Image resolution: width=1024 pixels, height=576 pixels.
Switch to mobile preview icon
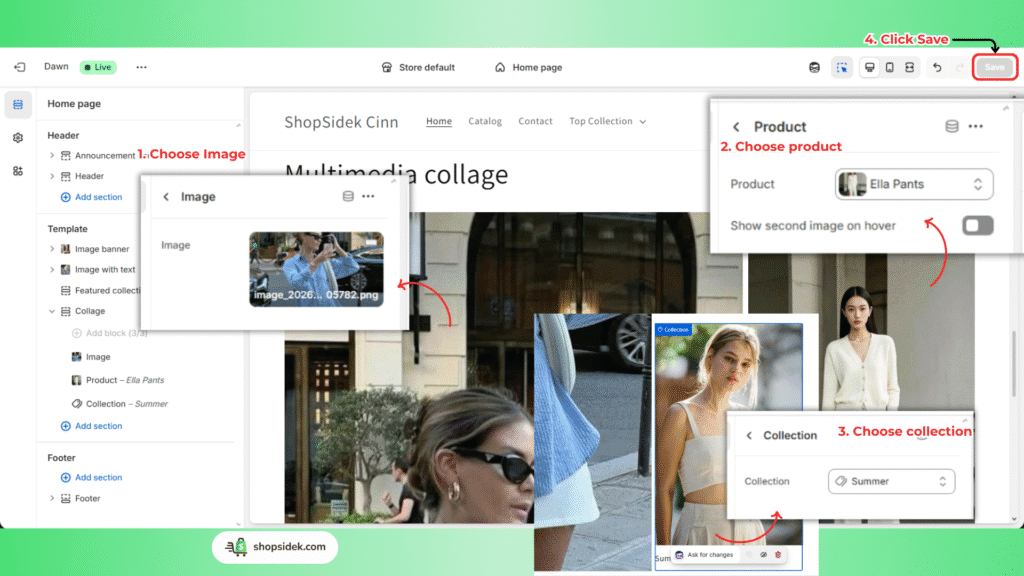pyautogui.click(x=889, y=67)
